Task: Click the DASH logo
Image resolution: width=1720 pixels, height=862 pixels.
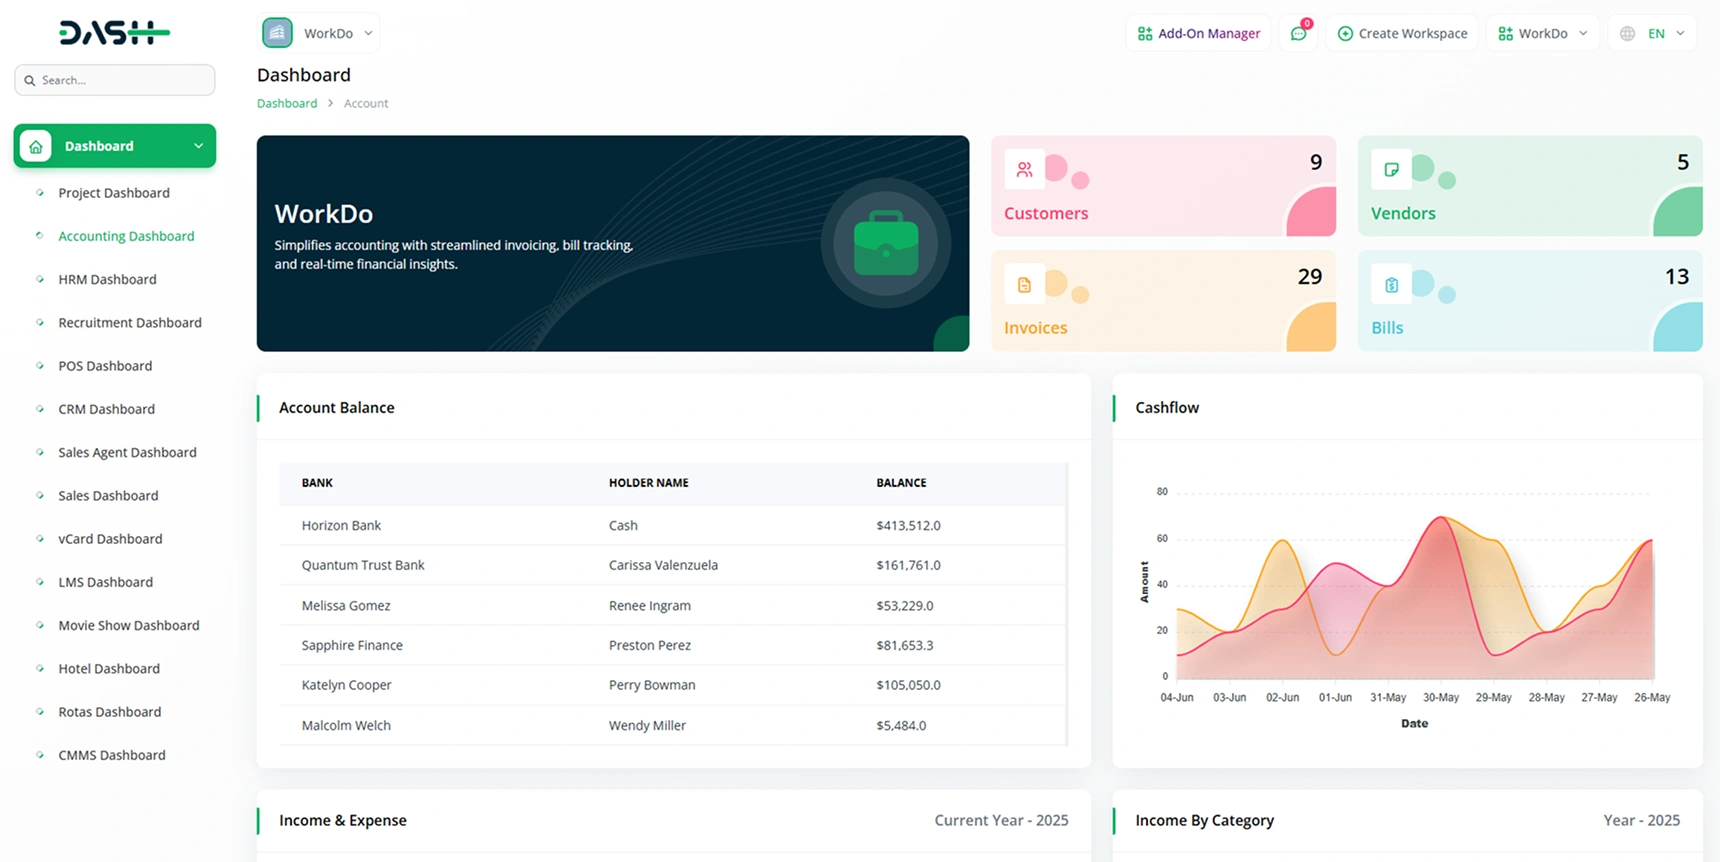Action: (x=114, y=33)
